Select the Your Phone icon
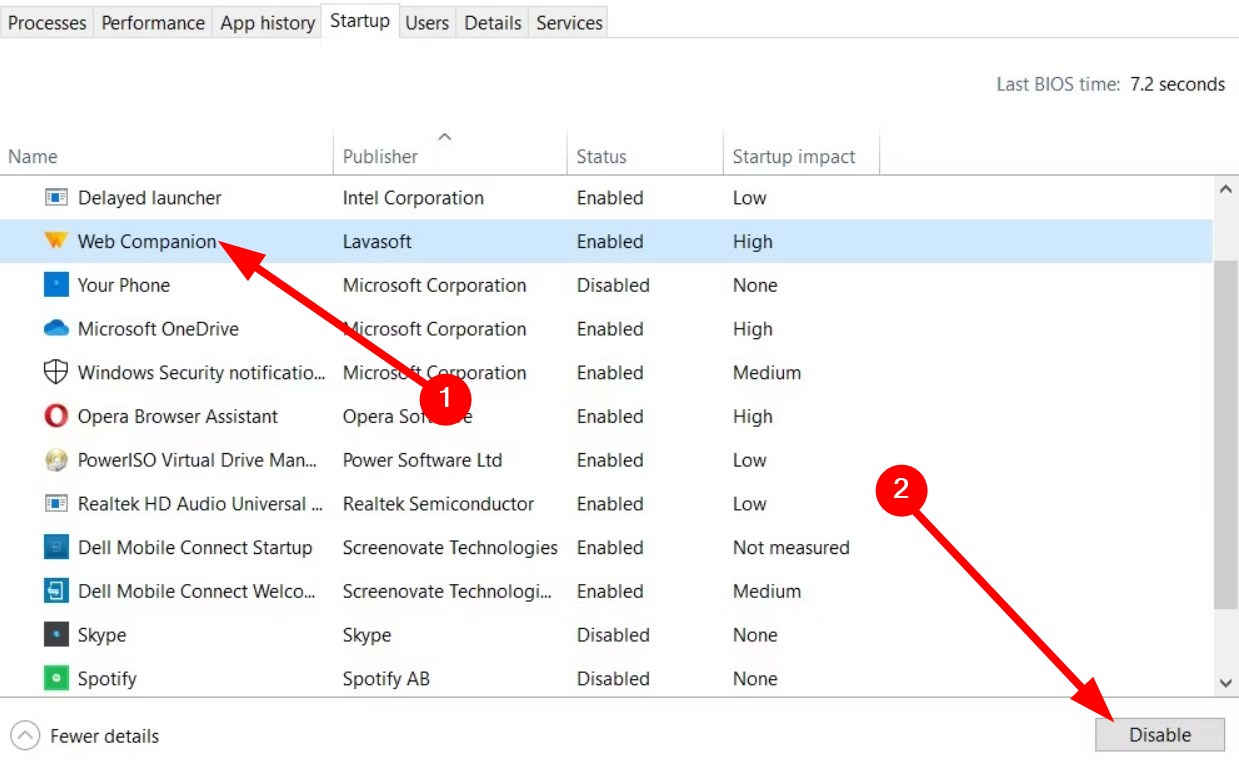Screen dimensions: 1239x768 pyautogui.click(x=56, y=285)
